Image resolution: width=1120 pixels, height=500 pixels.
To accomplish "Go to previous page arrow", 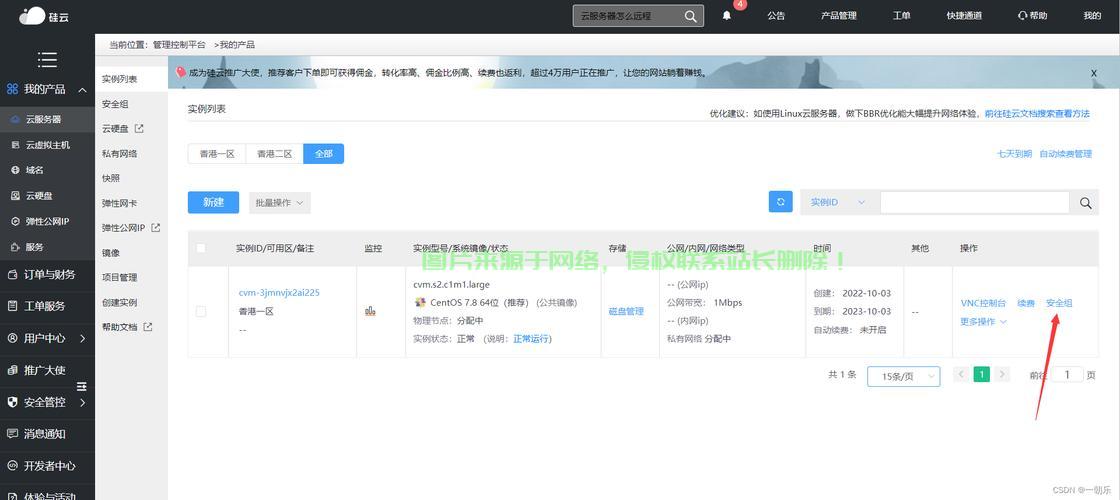I will click(x=961, y=374).
